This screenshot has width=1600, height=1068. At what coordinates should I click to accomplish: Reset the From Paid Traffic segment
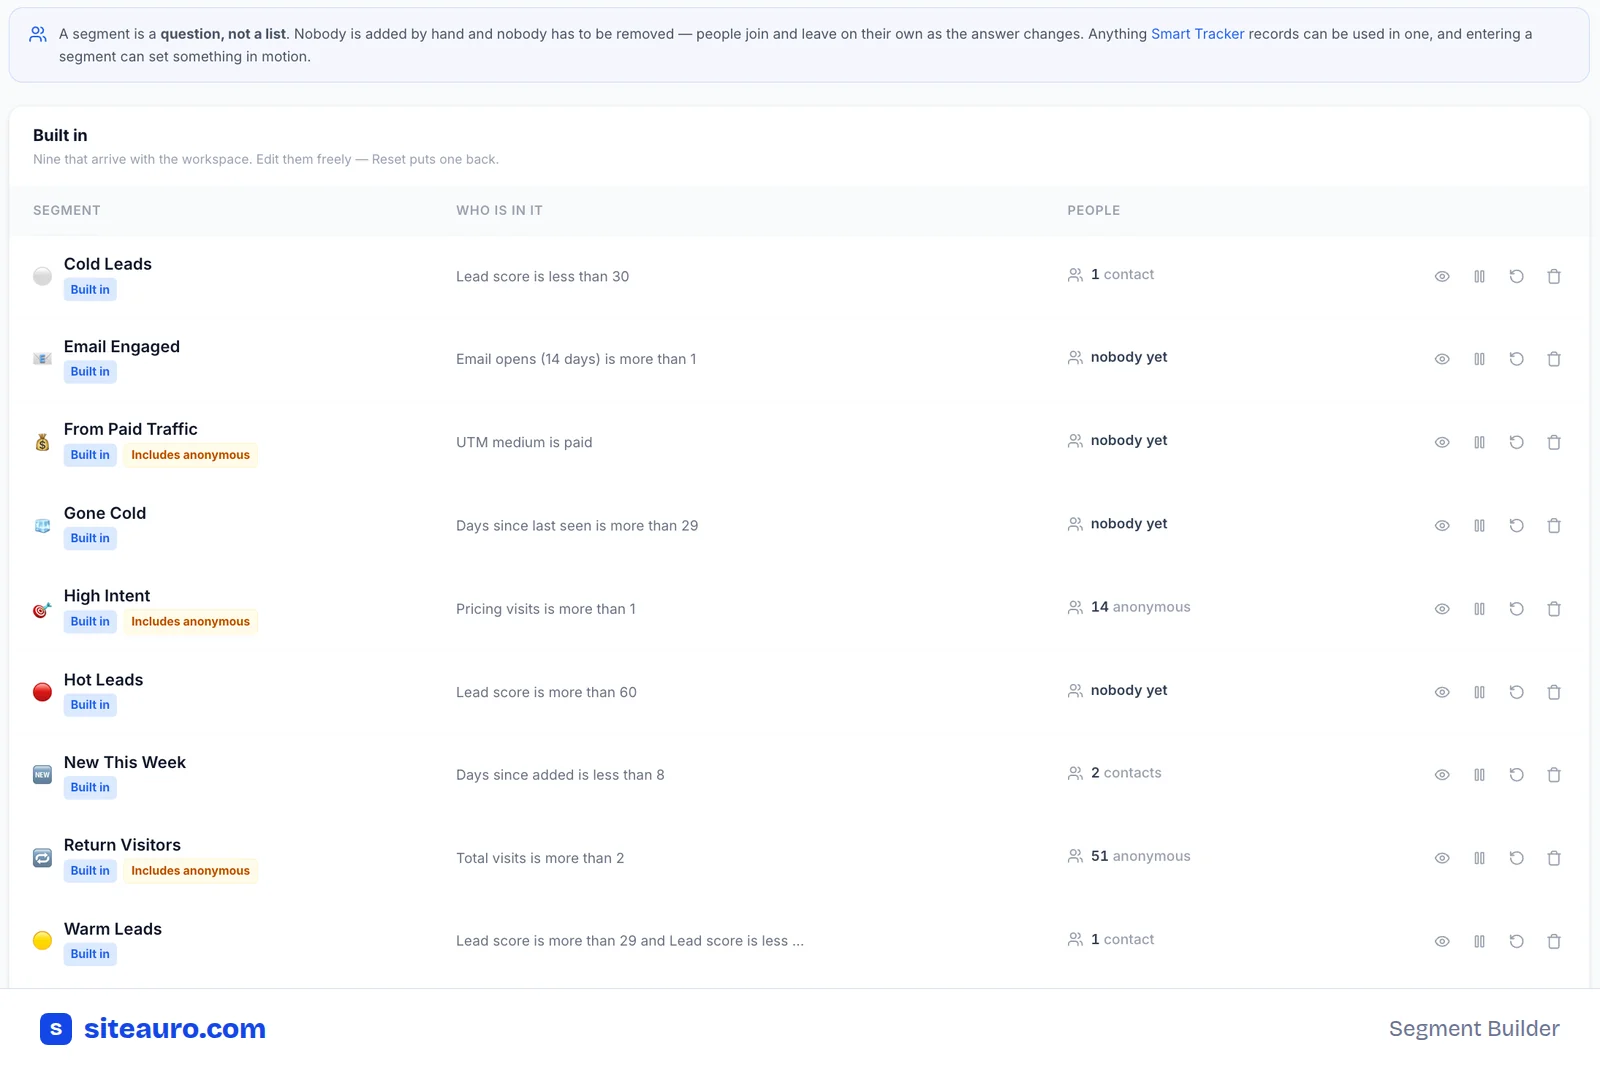pyautogui.click(x=1516, y=442)
